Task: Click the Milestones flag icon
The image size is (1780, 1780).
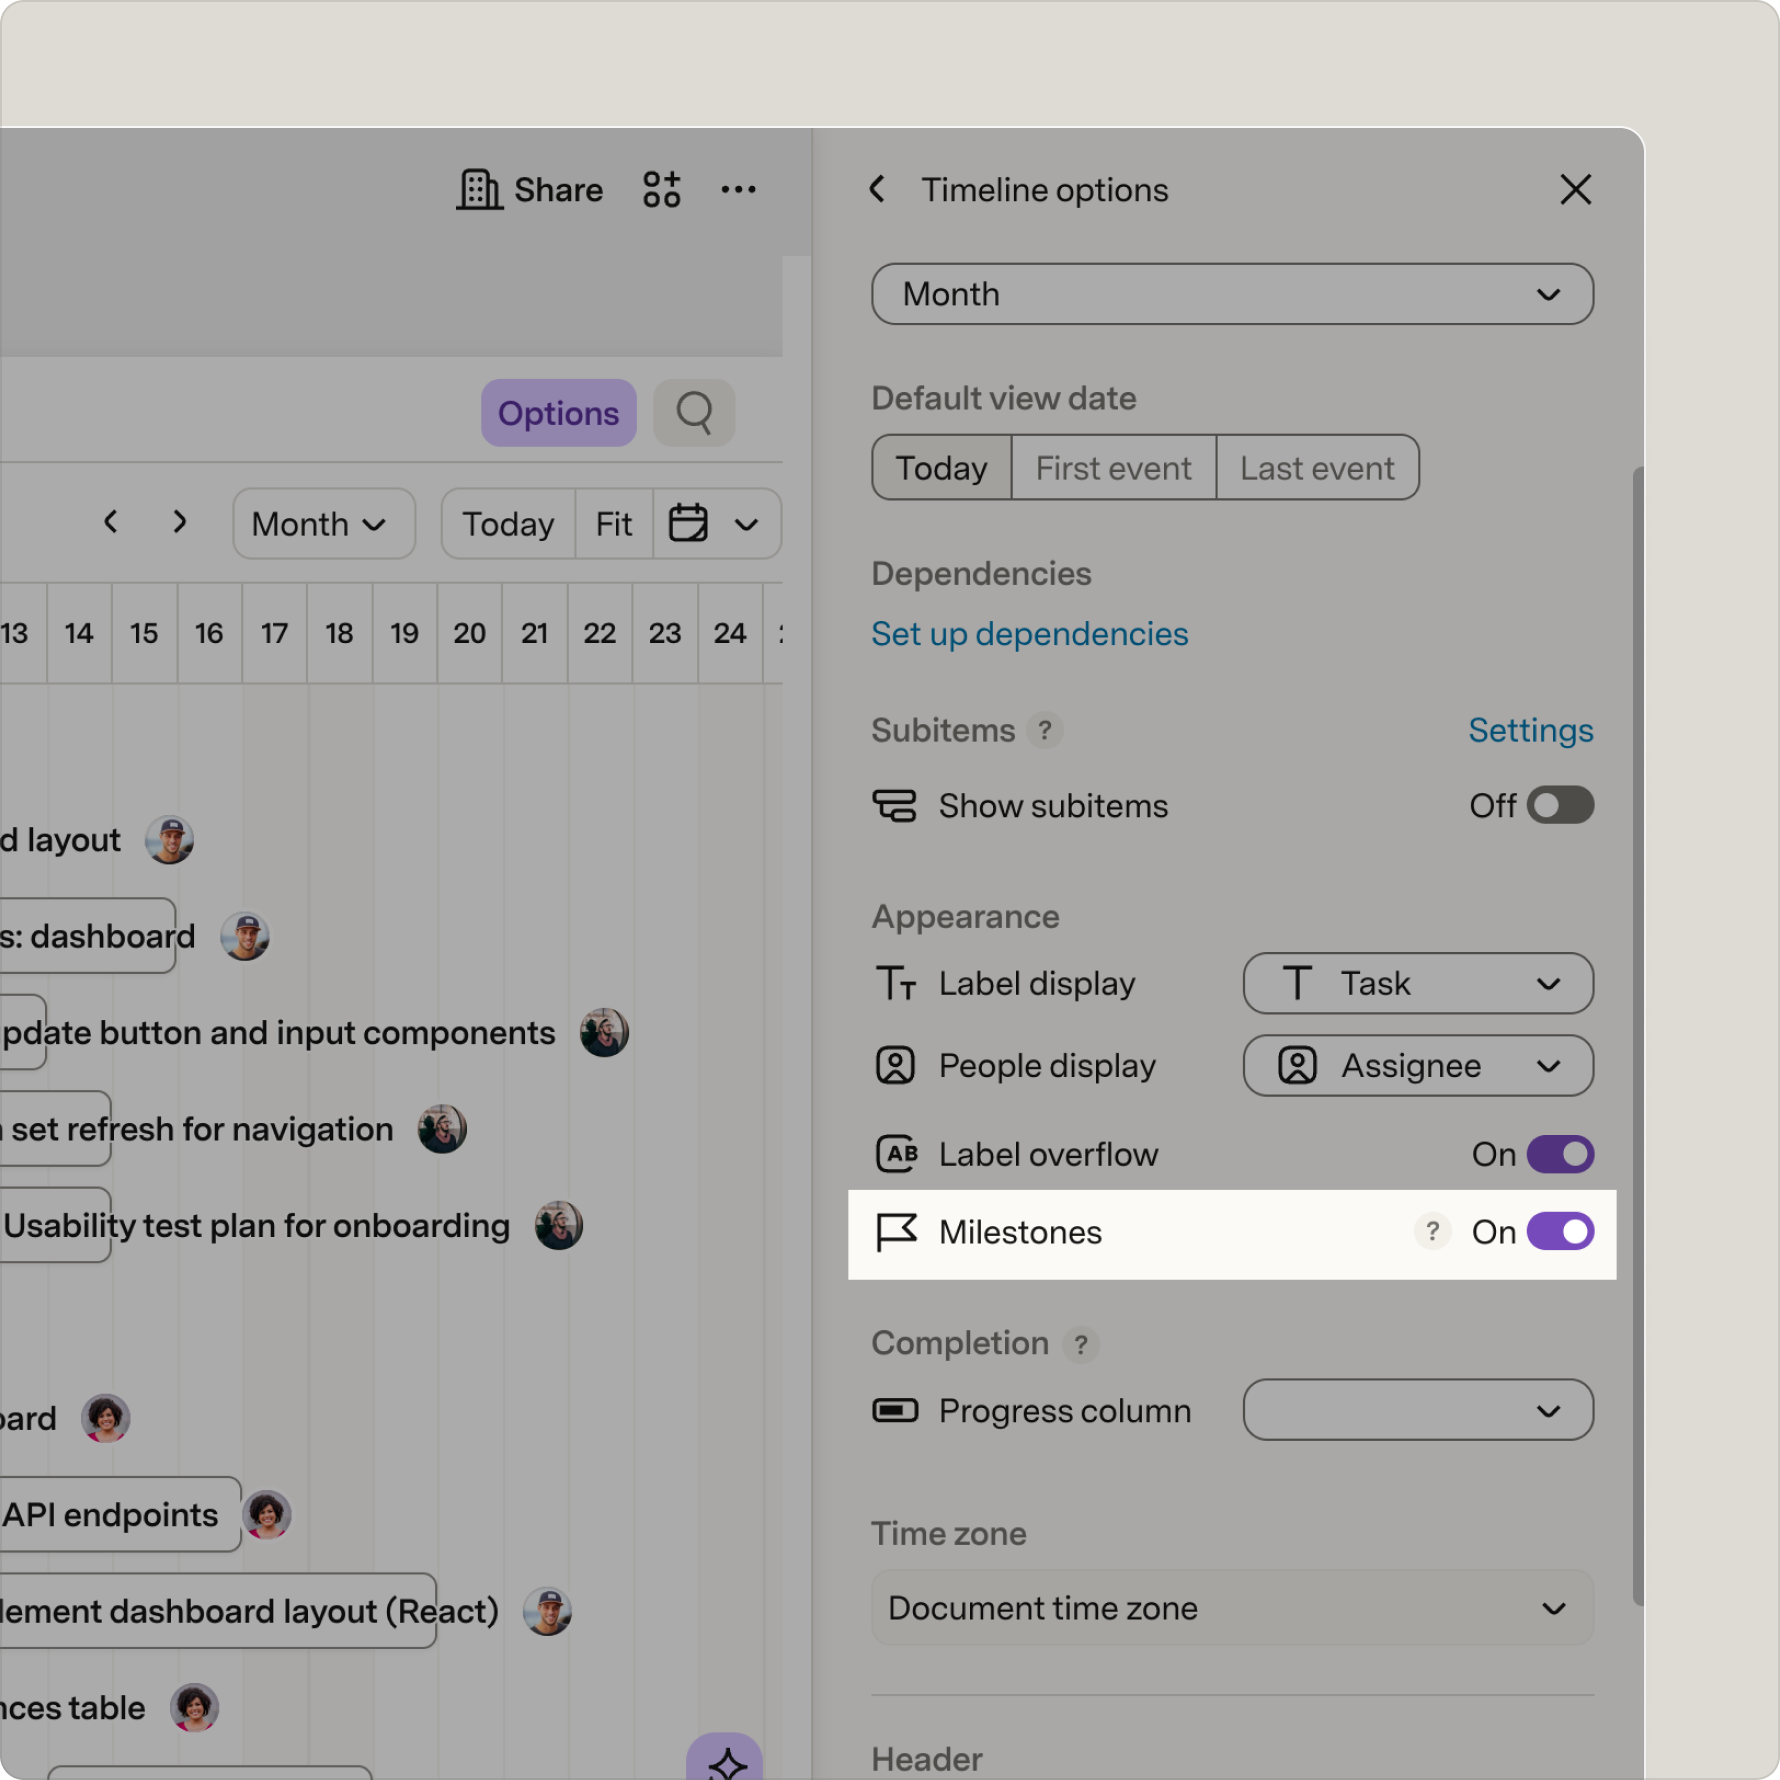Action: 896,1232
